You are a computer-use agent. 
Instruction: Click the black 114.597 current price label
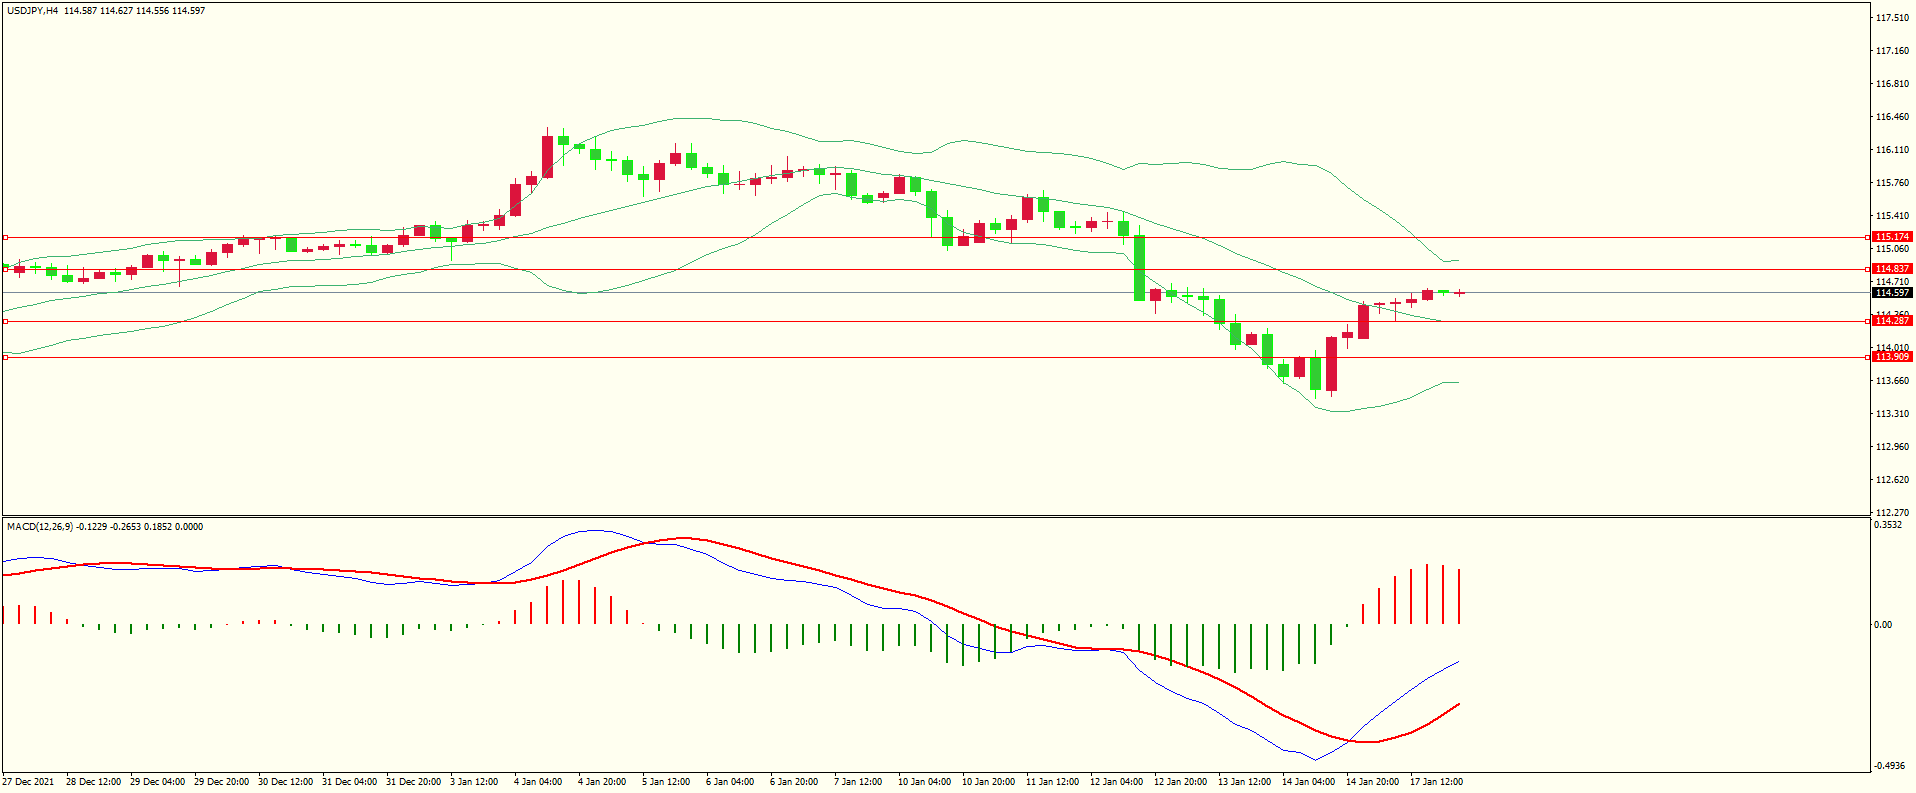tap(1892, 293)
